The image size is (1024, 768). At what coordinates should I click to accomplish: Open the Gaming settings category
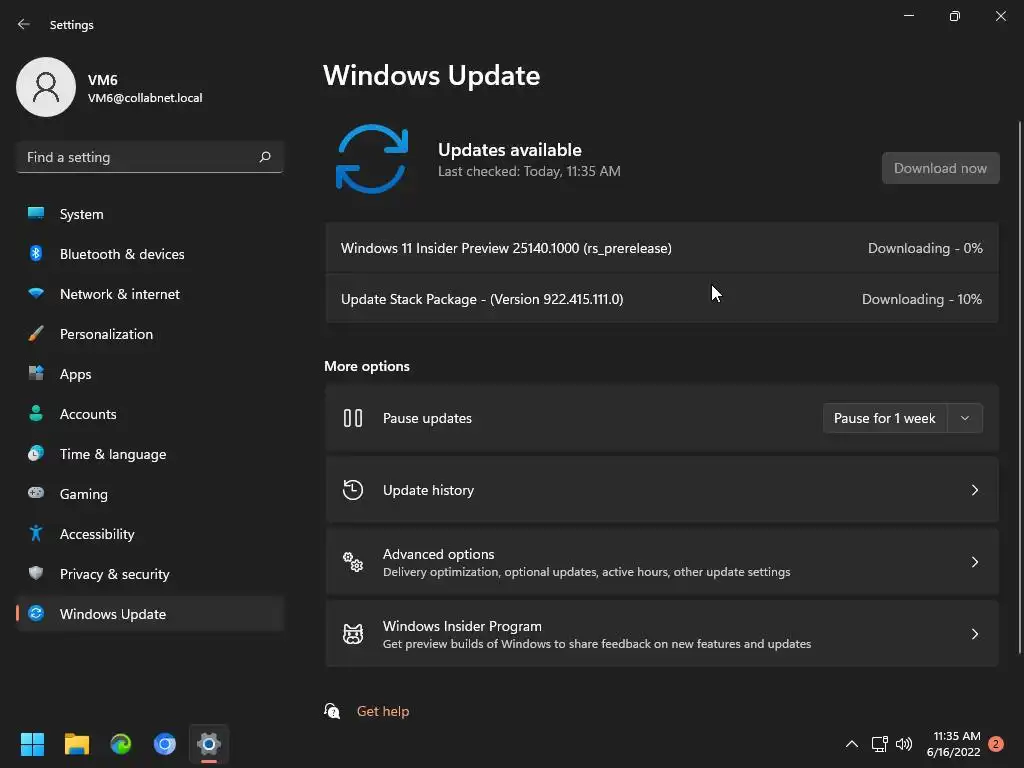[150, 494]
